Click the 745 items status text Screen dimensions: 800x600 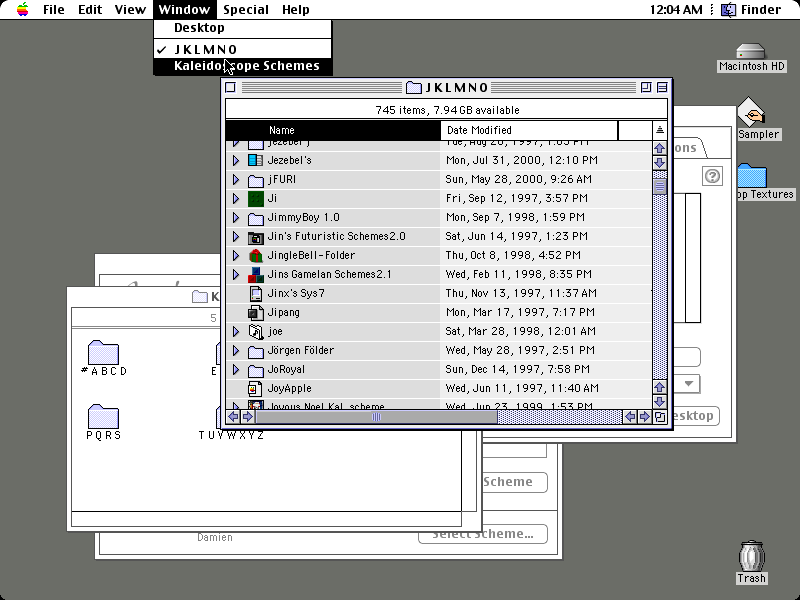(x=447, y=110)
